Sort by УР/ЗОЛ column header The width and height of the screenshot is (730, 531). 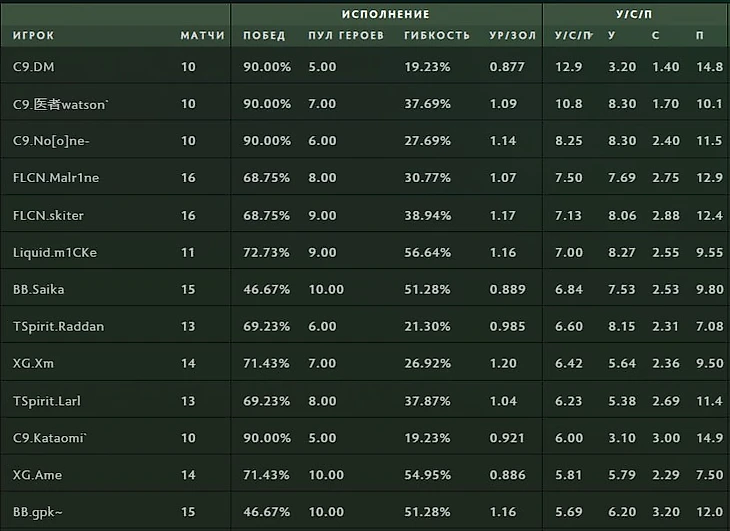513,35
